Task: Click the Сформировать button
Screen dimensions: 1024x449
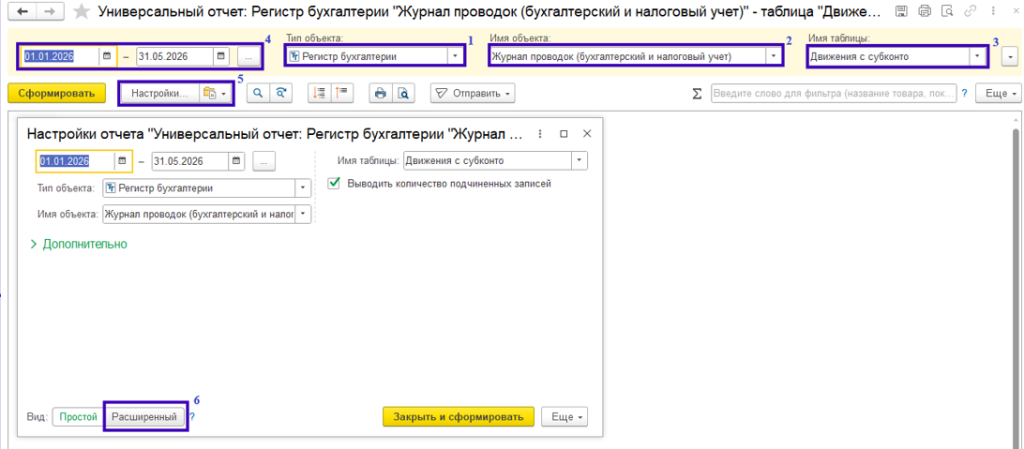Action: 56,93
